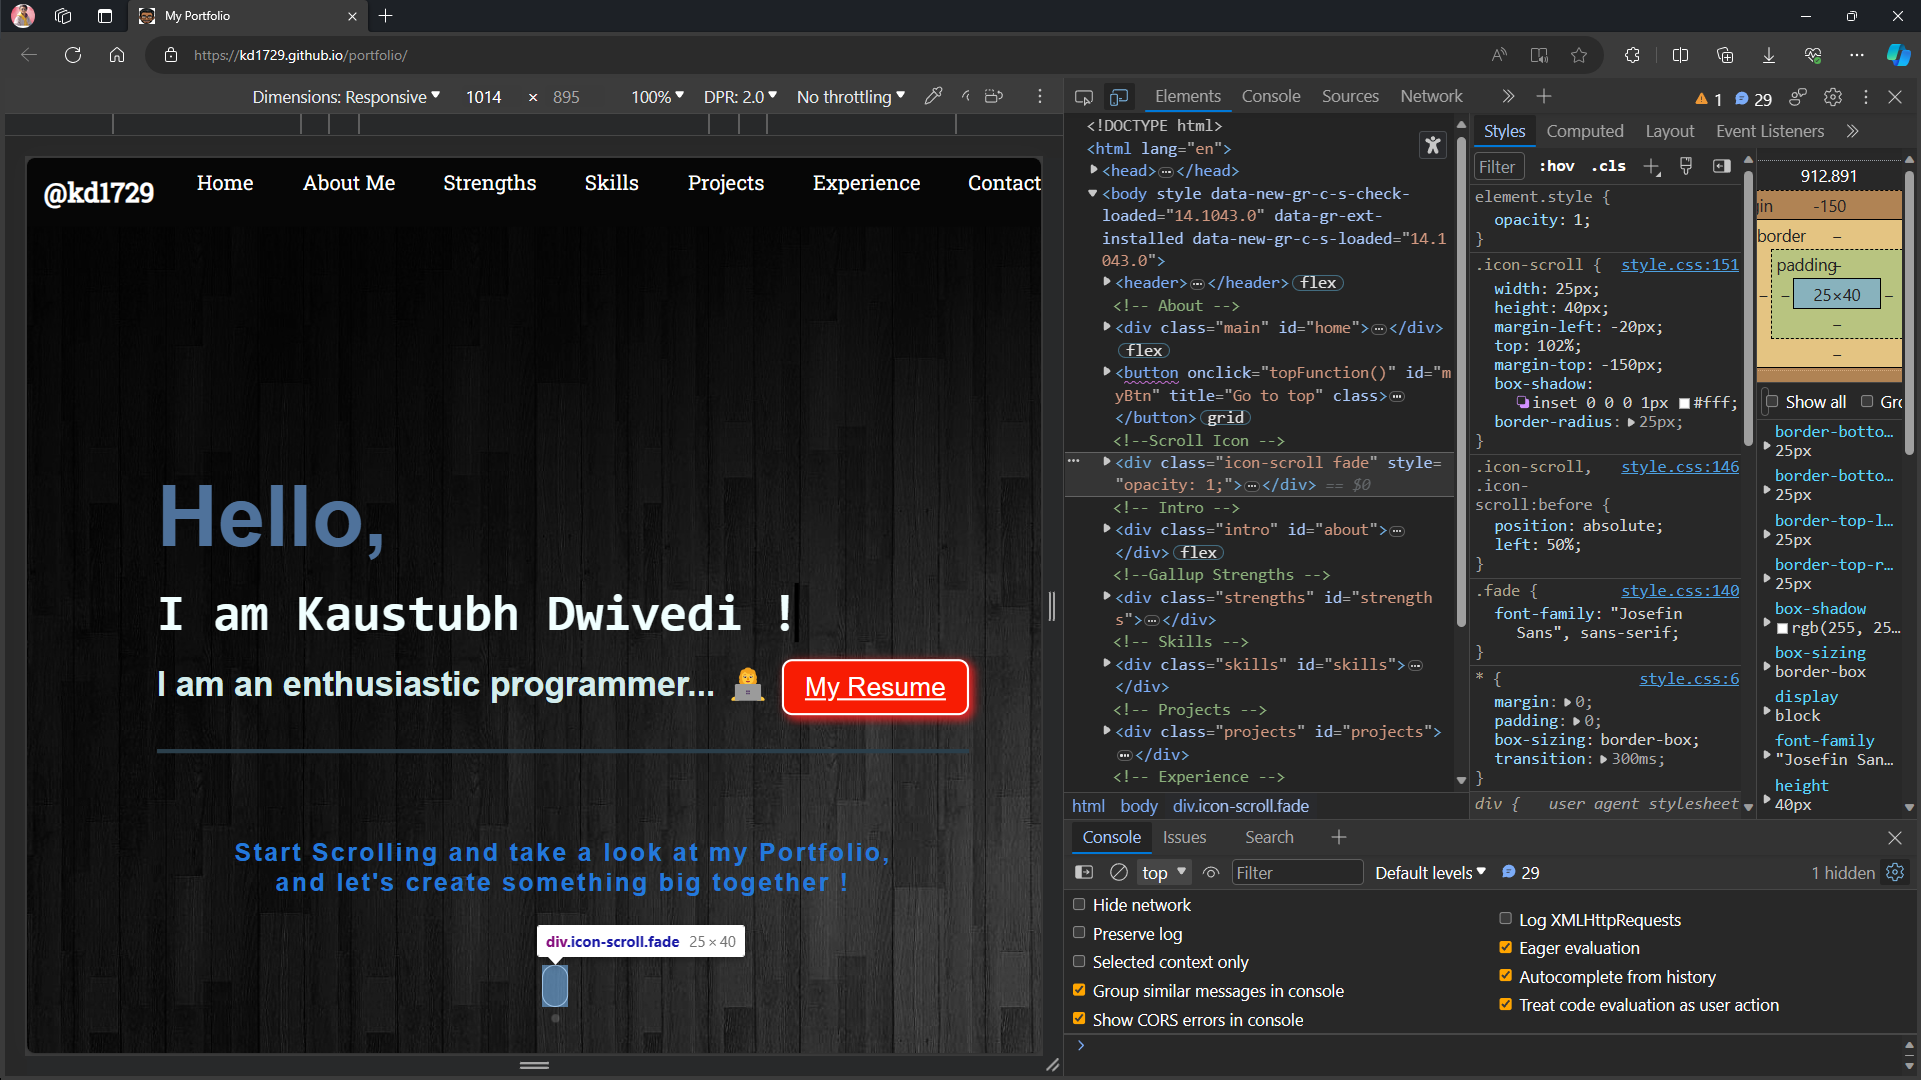The height and width of the screenshot is (1080, 1921).
Task: Switch to the Network tab
Action: pos(1431,96)
